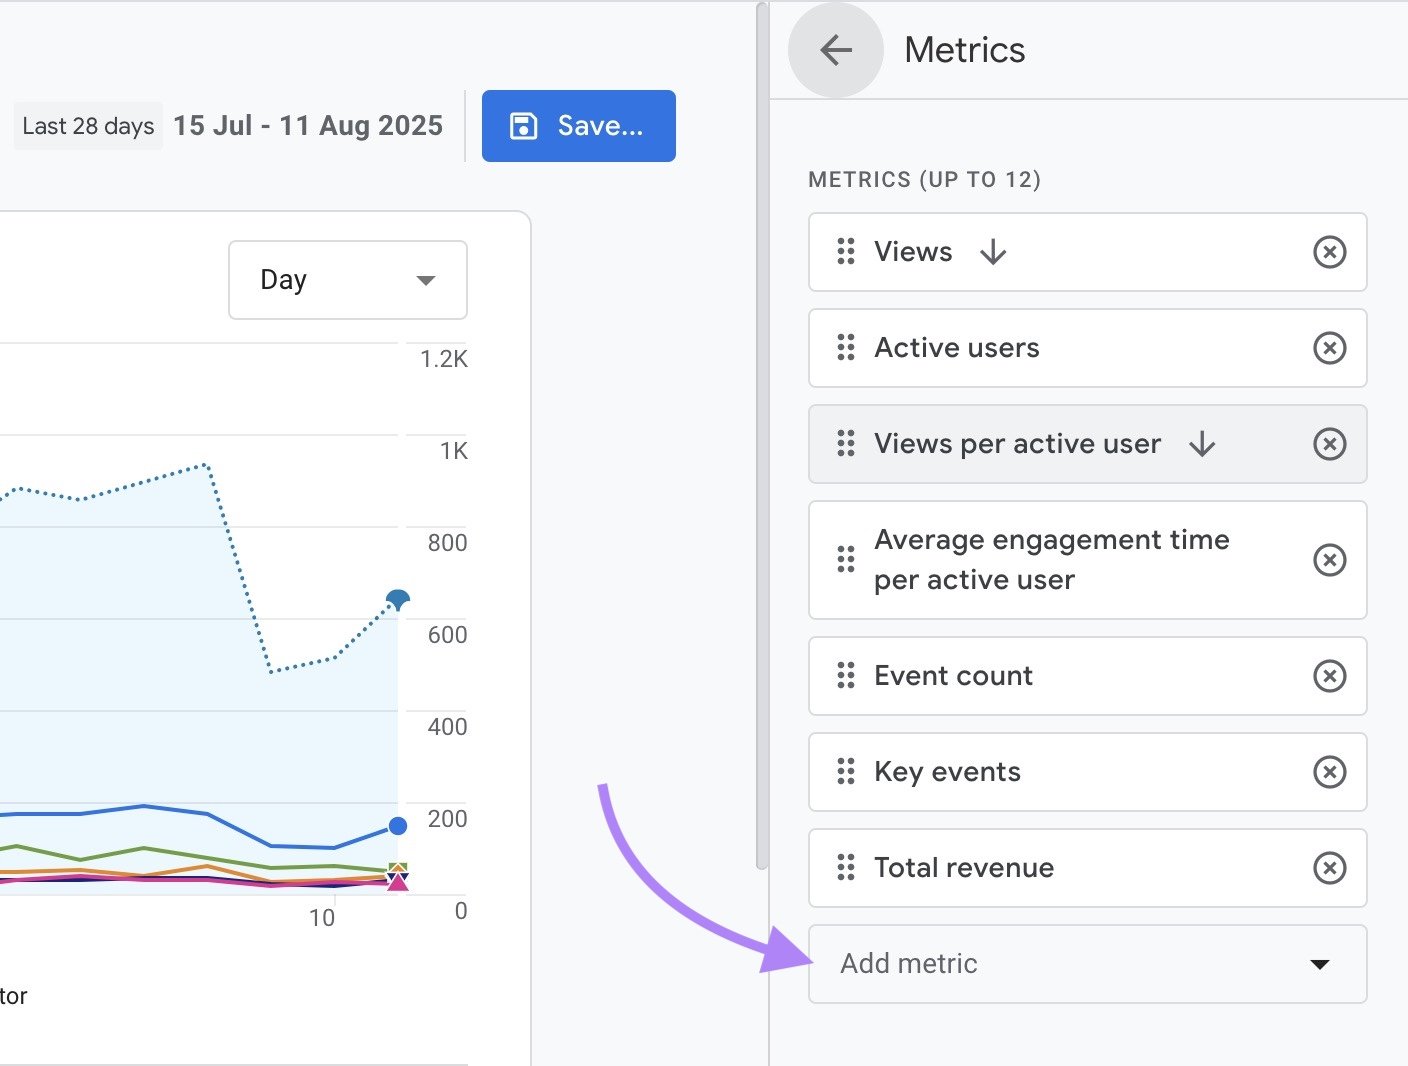Remove Average engagement time per active user
This screenshot has width=1408, height=1066.
pyautogui.click(x=1329, y=560)
